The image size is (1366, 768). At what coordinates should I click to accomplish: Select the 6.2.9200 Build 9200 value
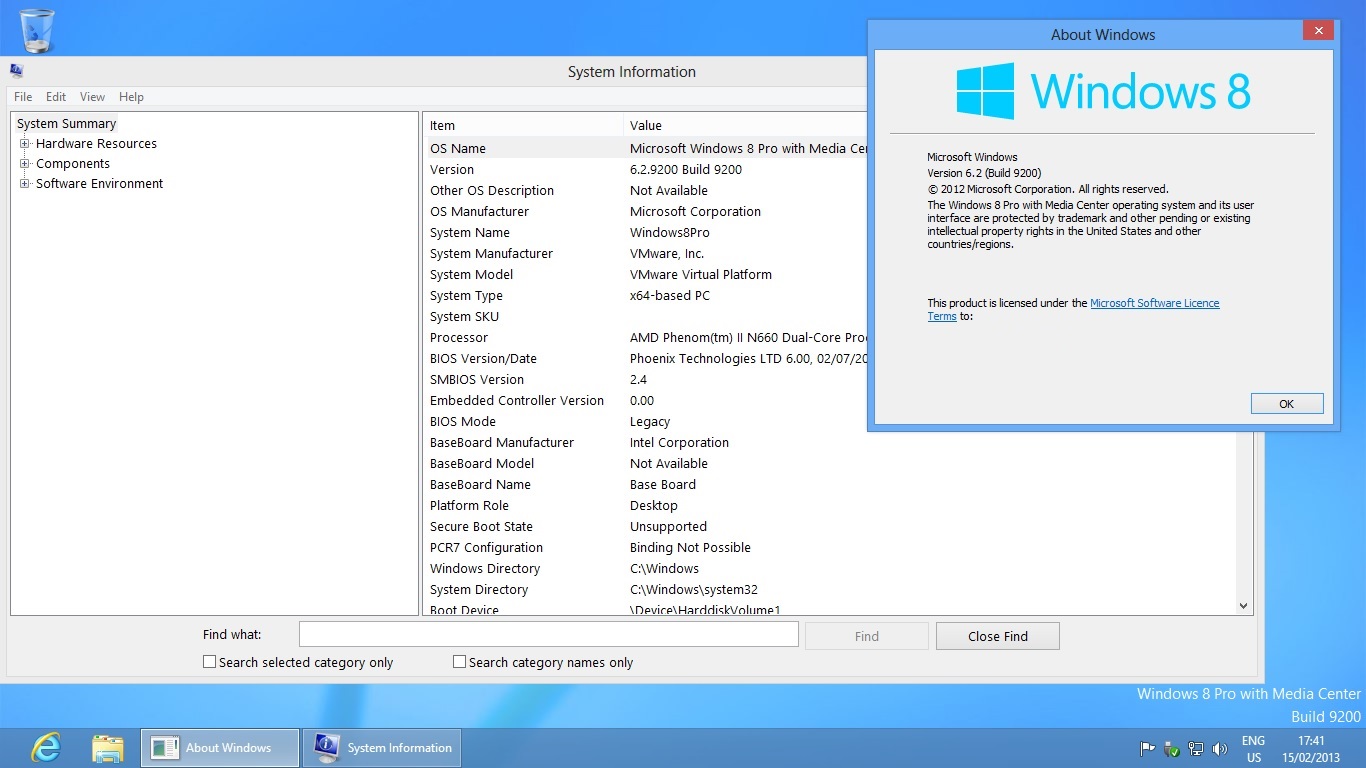tap(686, 169)
